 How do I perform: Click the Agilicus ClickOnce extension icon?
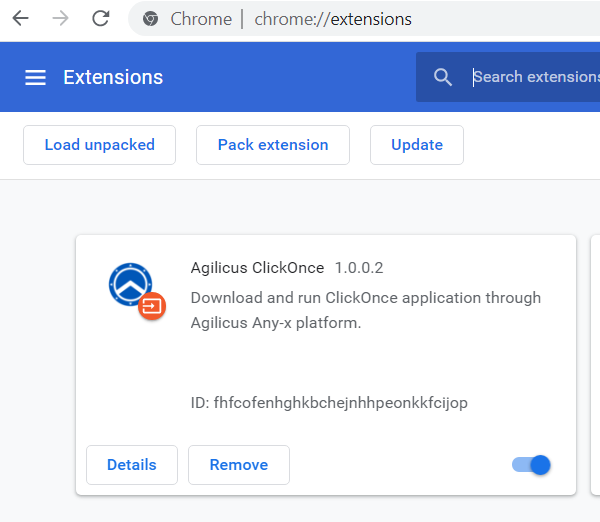coord(137,291)
